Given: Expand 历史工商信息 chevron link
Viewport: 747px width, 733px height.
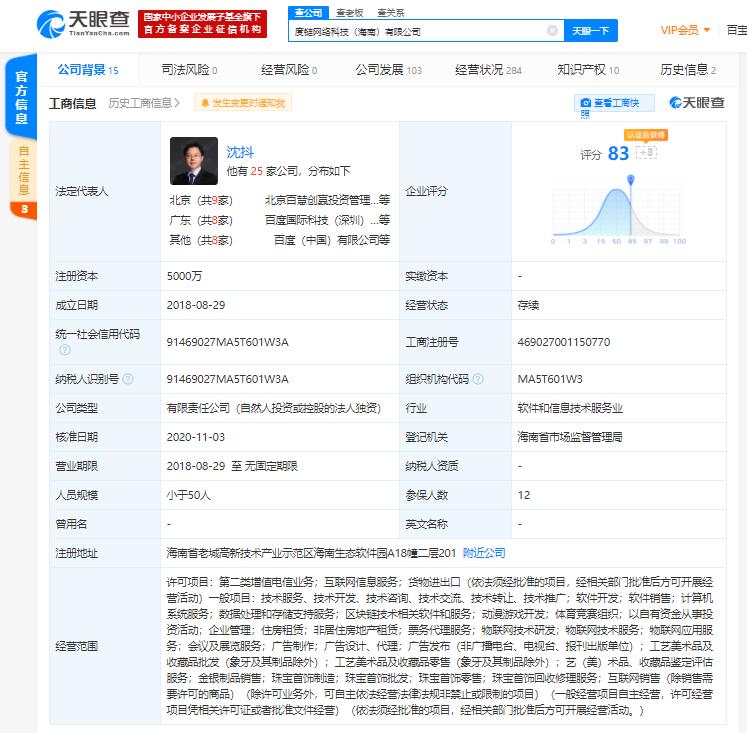Looking at the screenshot, I should 144,103.
